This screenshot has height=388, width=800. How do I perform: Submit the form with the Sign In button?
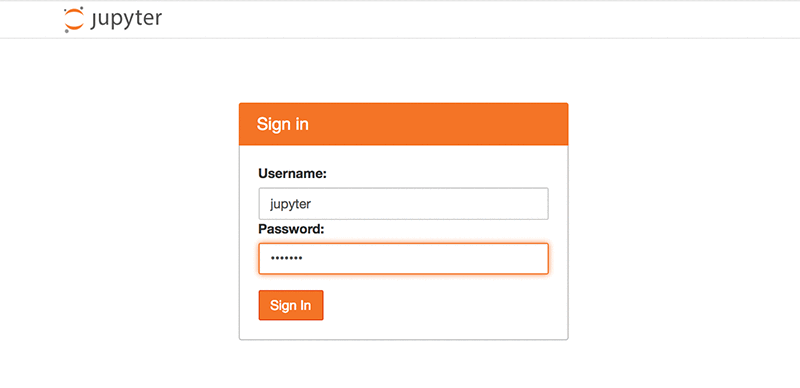291,305
